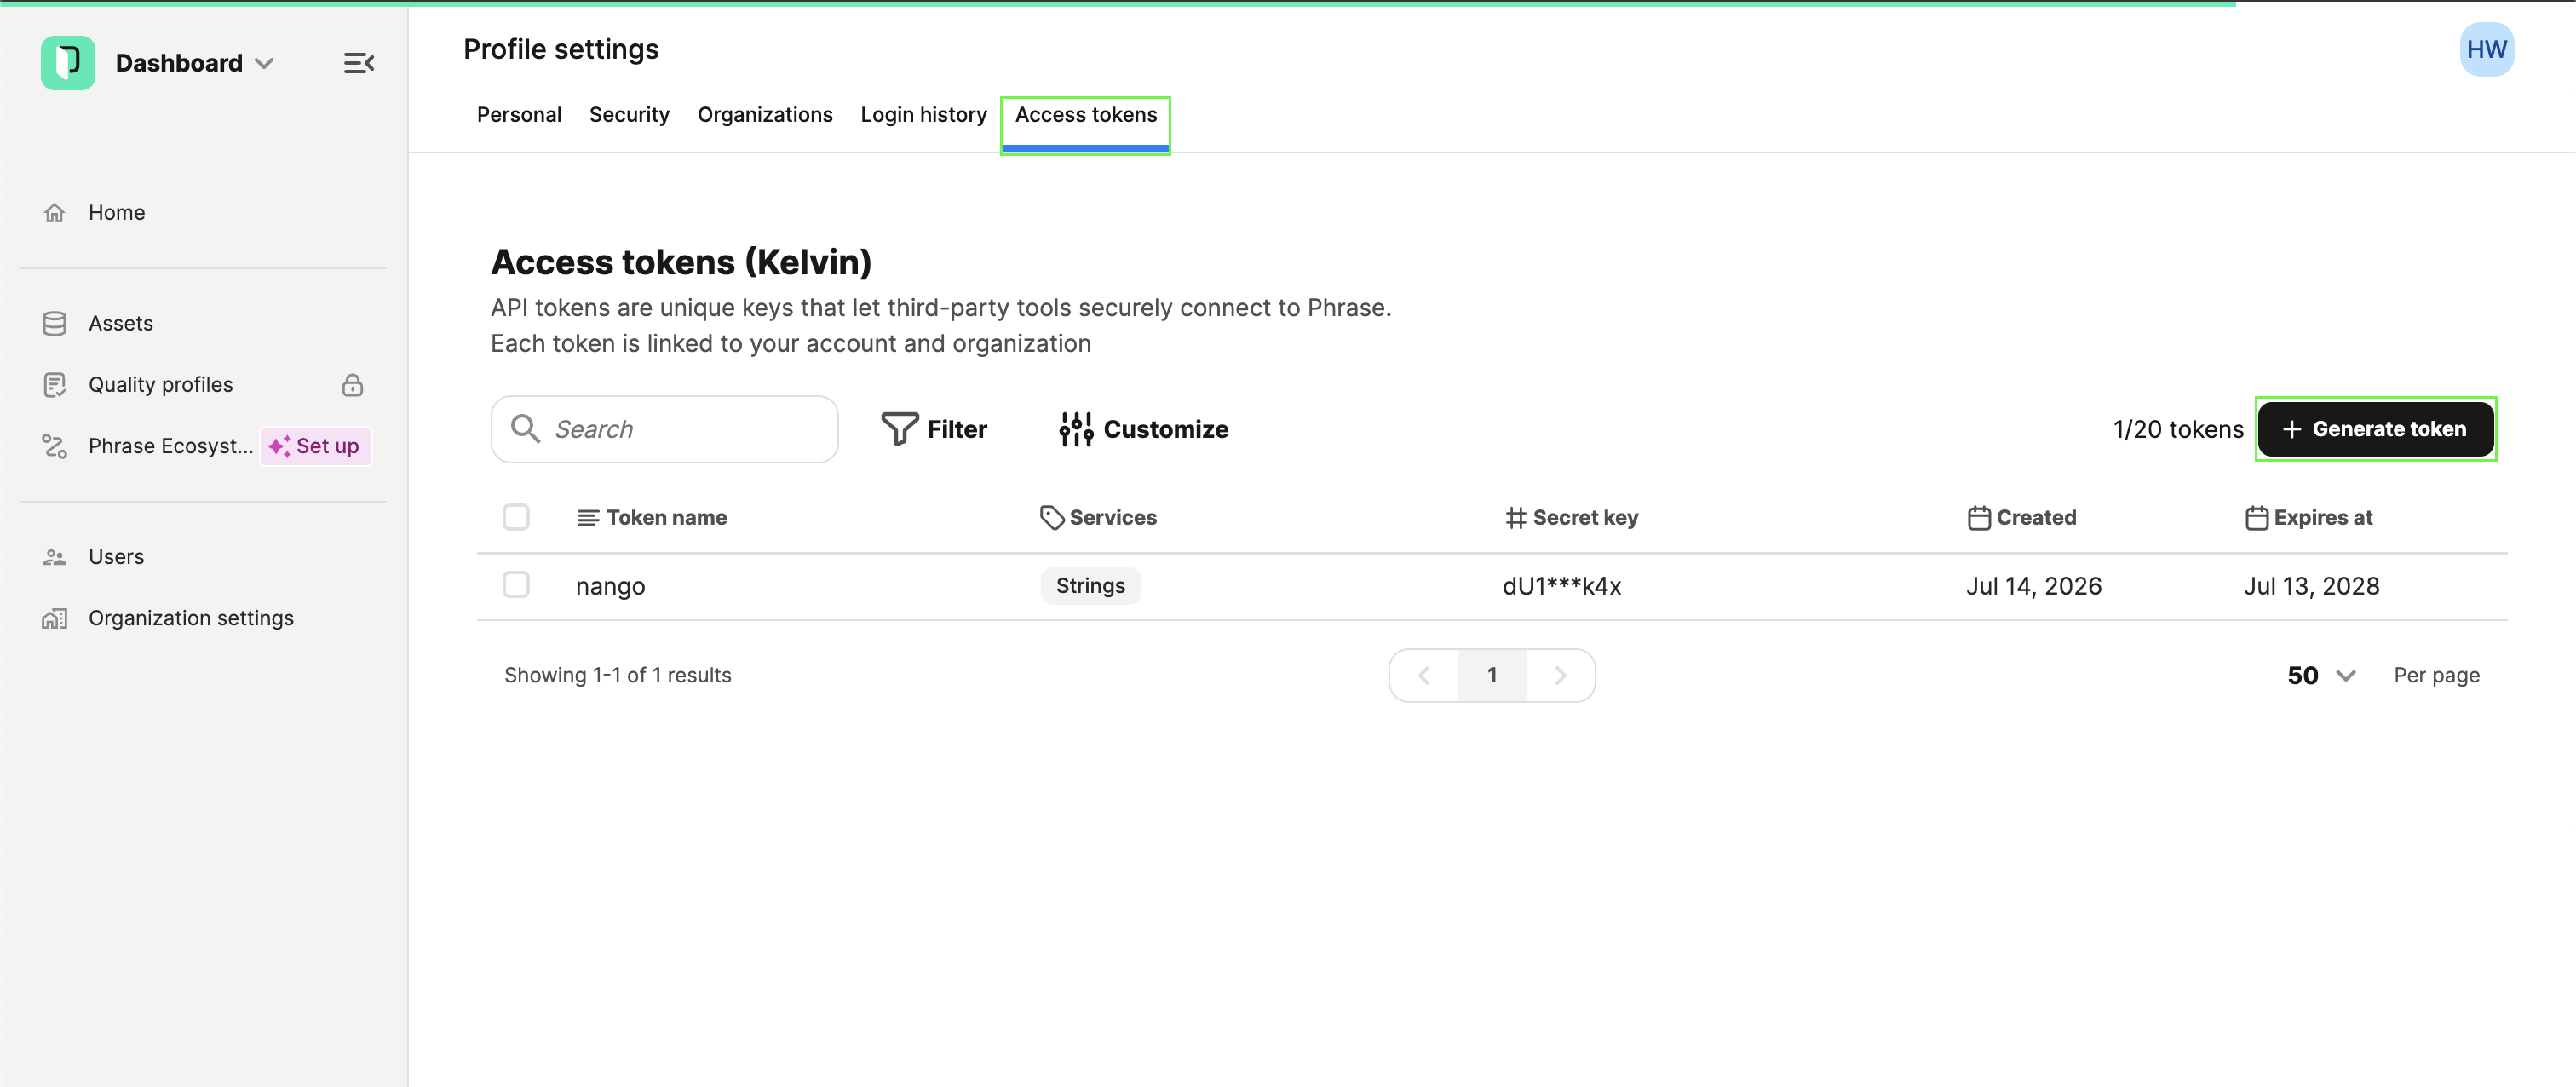Select page 1 in pagination
The width and height of the screenshot is (2576, 1087).
(1492, 676)
